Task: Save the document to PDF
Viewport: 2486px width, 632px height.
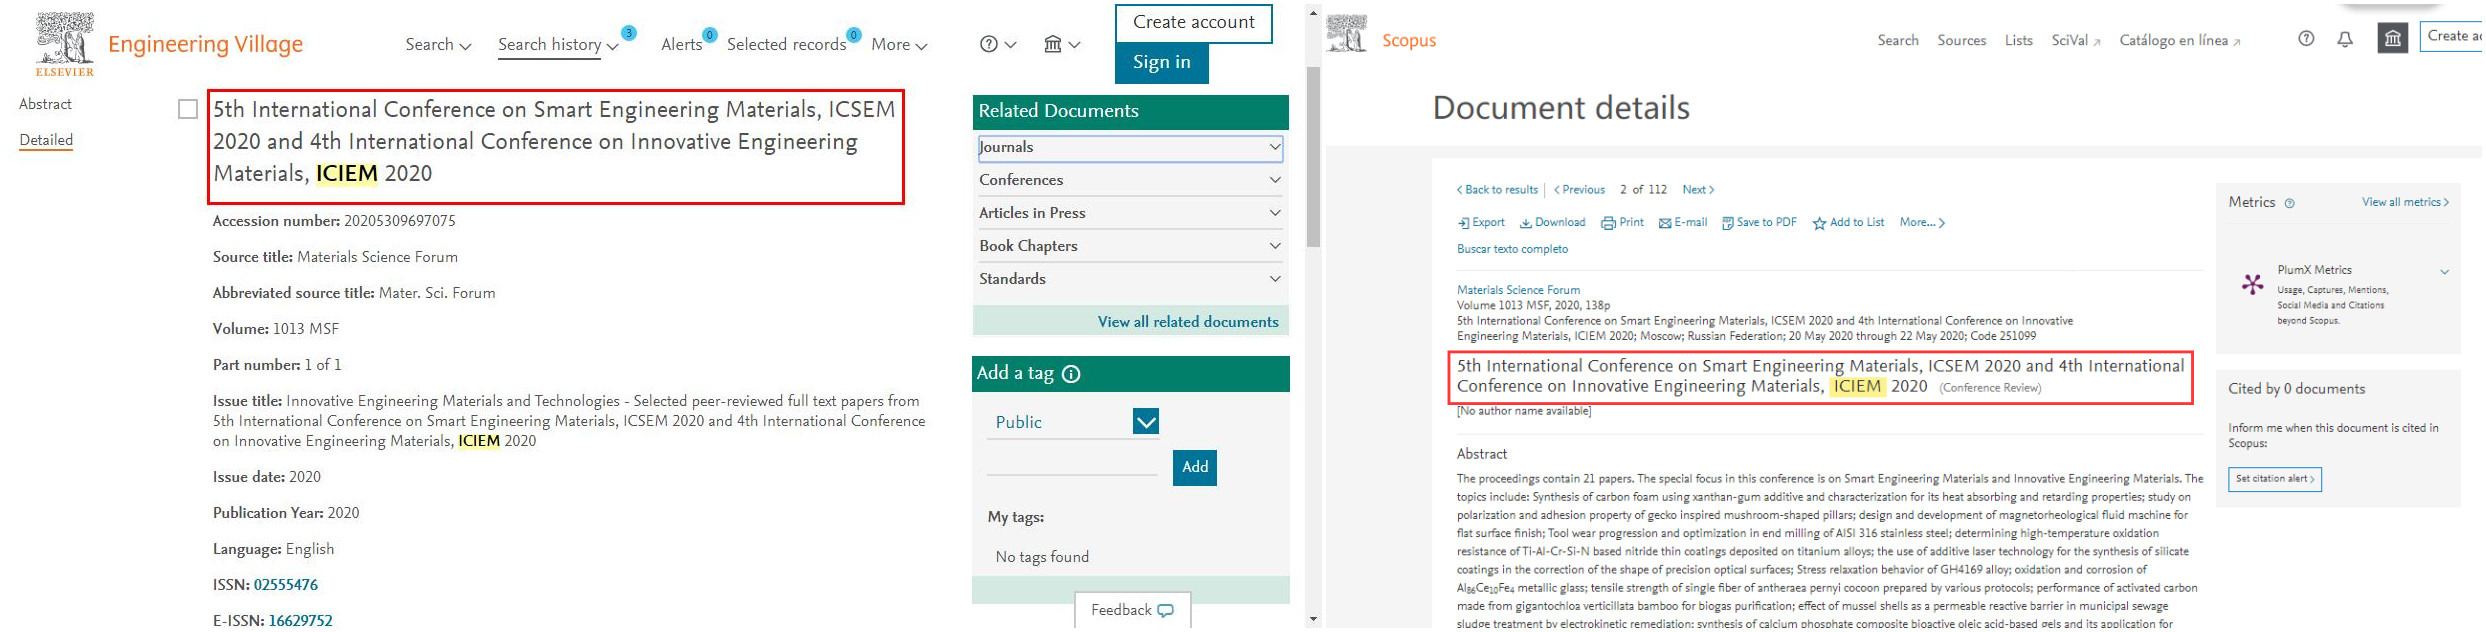Action: tap(1759, 223)
